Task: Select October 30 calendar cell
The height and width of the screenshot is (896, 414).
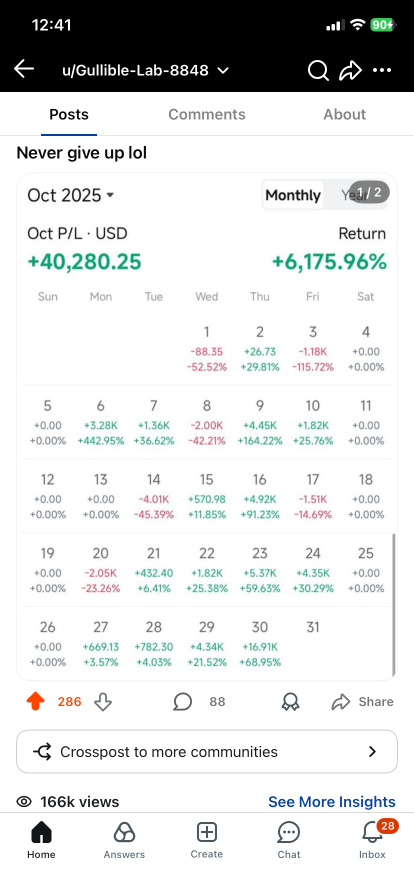Action: [260, 644]
